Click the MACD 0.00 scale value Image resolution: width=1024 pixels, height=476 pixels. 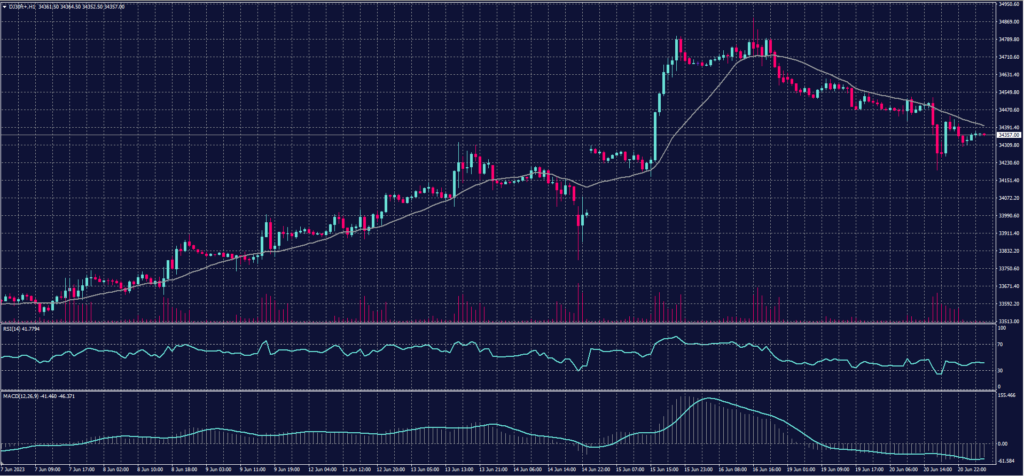point(1002,443)
